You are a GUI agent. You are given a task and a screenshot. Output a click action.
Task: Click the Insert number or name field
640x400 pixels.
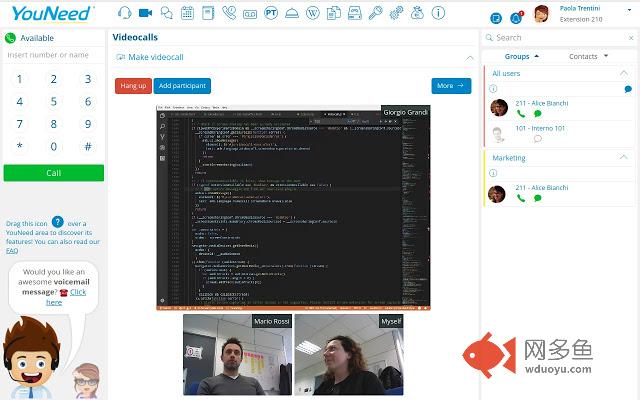tap(53, 55)
